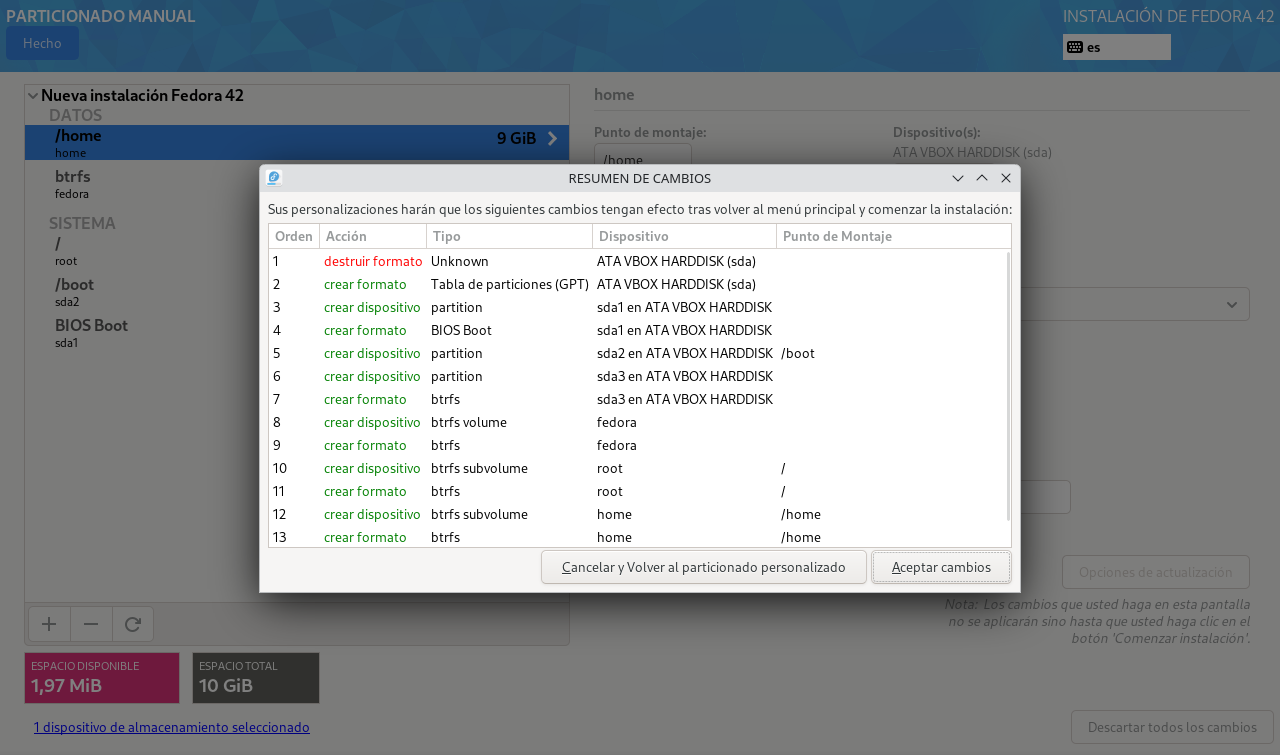The image size is (1280, 755).
Task: Expand the /home partition chevron arrow
Action: [x=552, y=139]
